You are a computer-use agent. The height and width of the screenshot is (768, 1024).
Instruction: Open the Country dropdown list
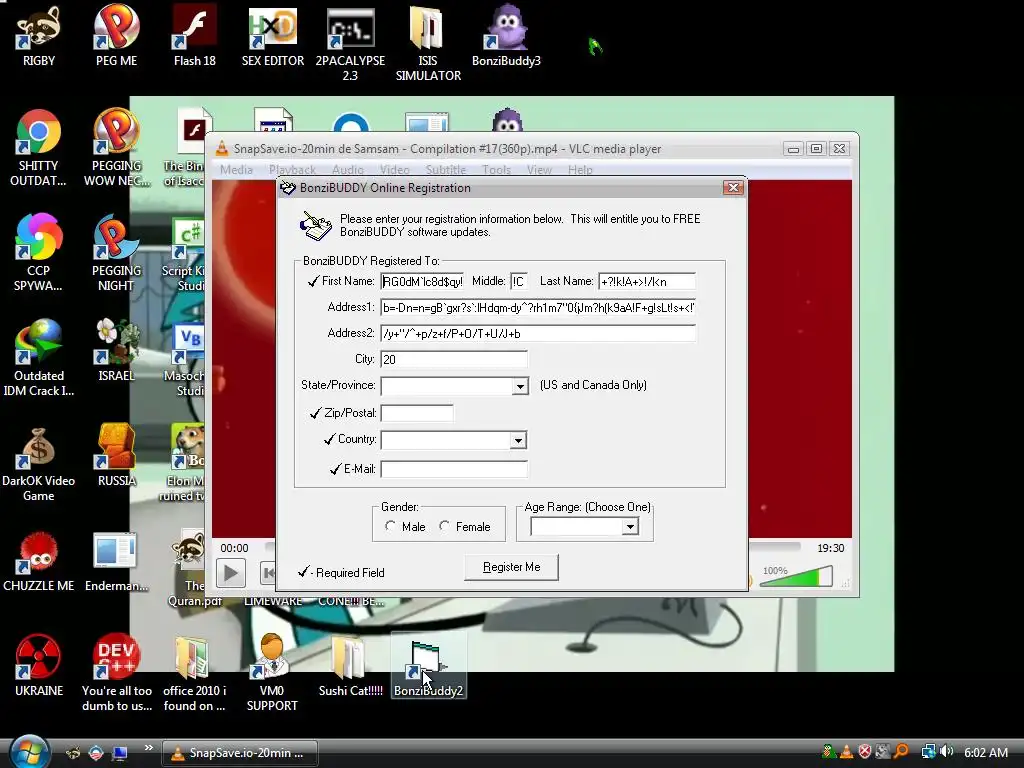(x=518, y=440)
